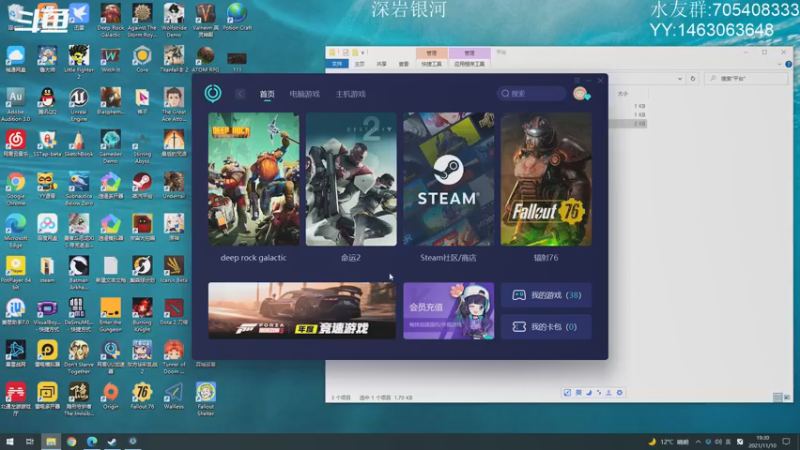Click the game launcher's circular logo icon
The image size is (800, 450).
(213, 93)
